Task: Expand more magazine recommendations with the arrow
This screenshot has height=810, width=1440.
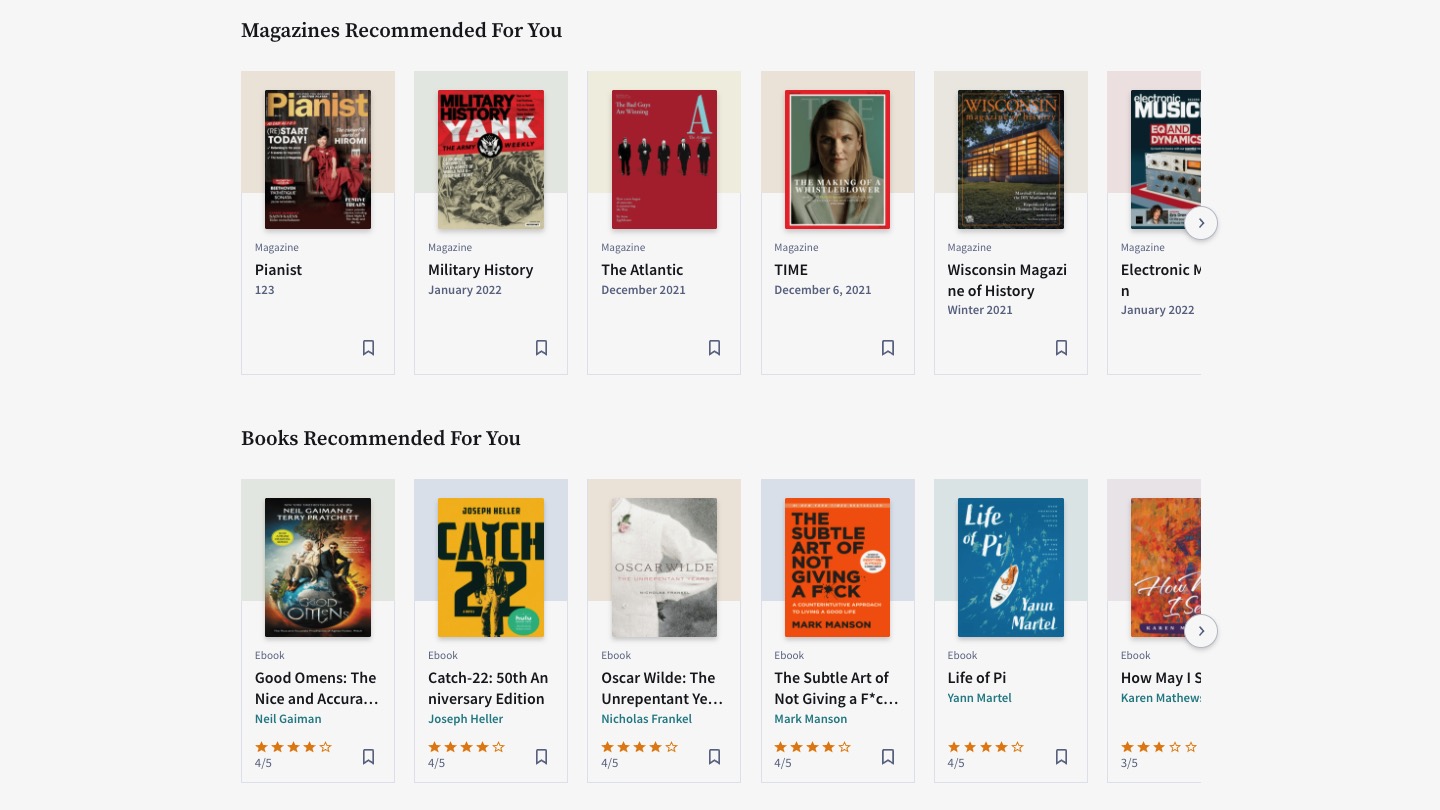Action: (1201, 223)
